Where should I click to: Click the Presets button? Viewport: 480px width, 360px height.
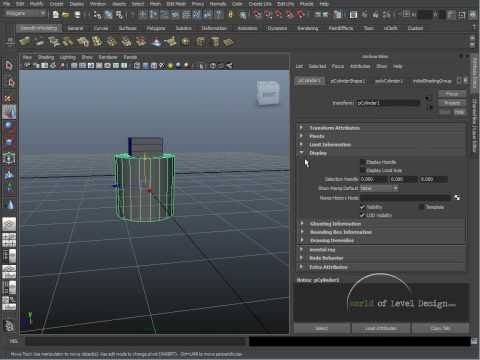point(452,103)
